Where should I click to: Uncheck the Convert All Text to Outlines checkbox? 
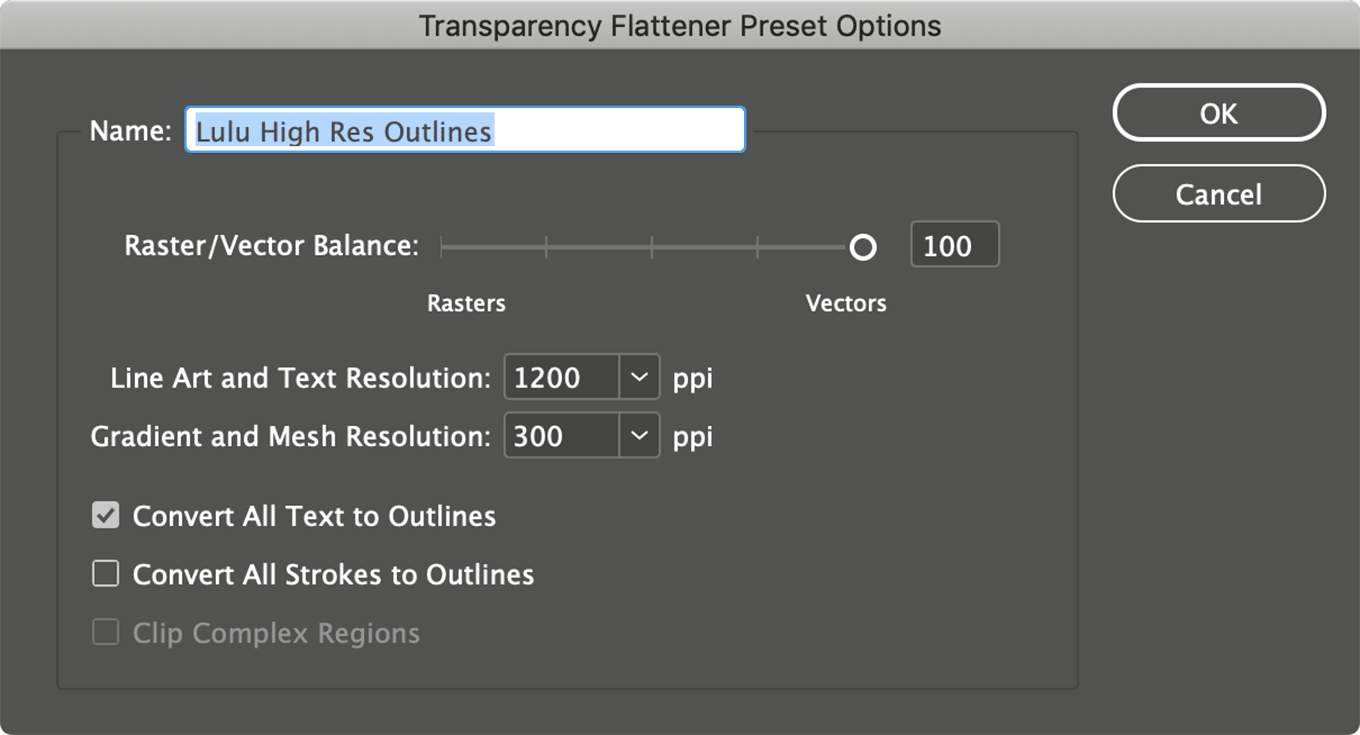coord(106,516)
